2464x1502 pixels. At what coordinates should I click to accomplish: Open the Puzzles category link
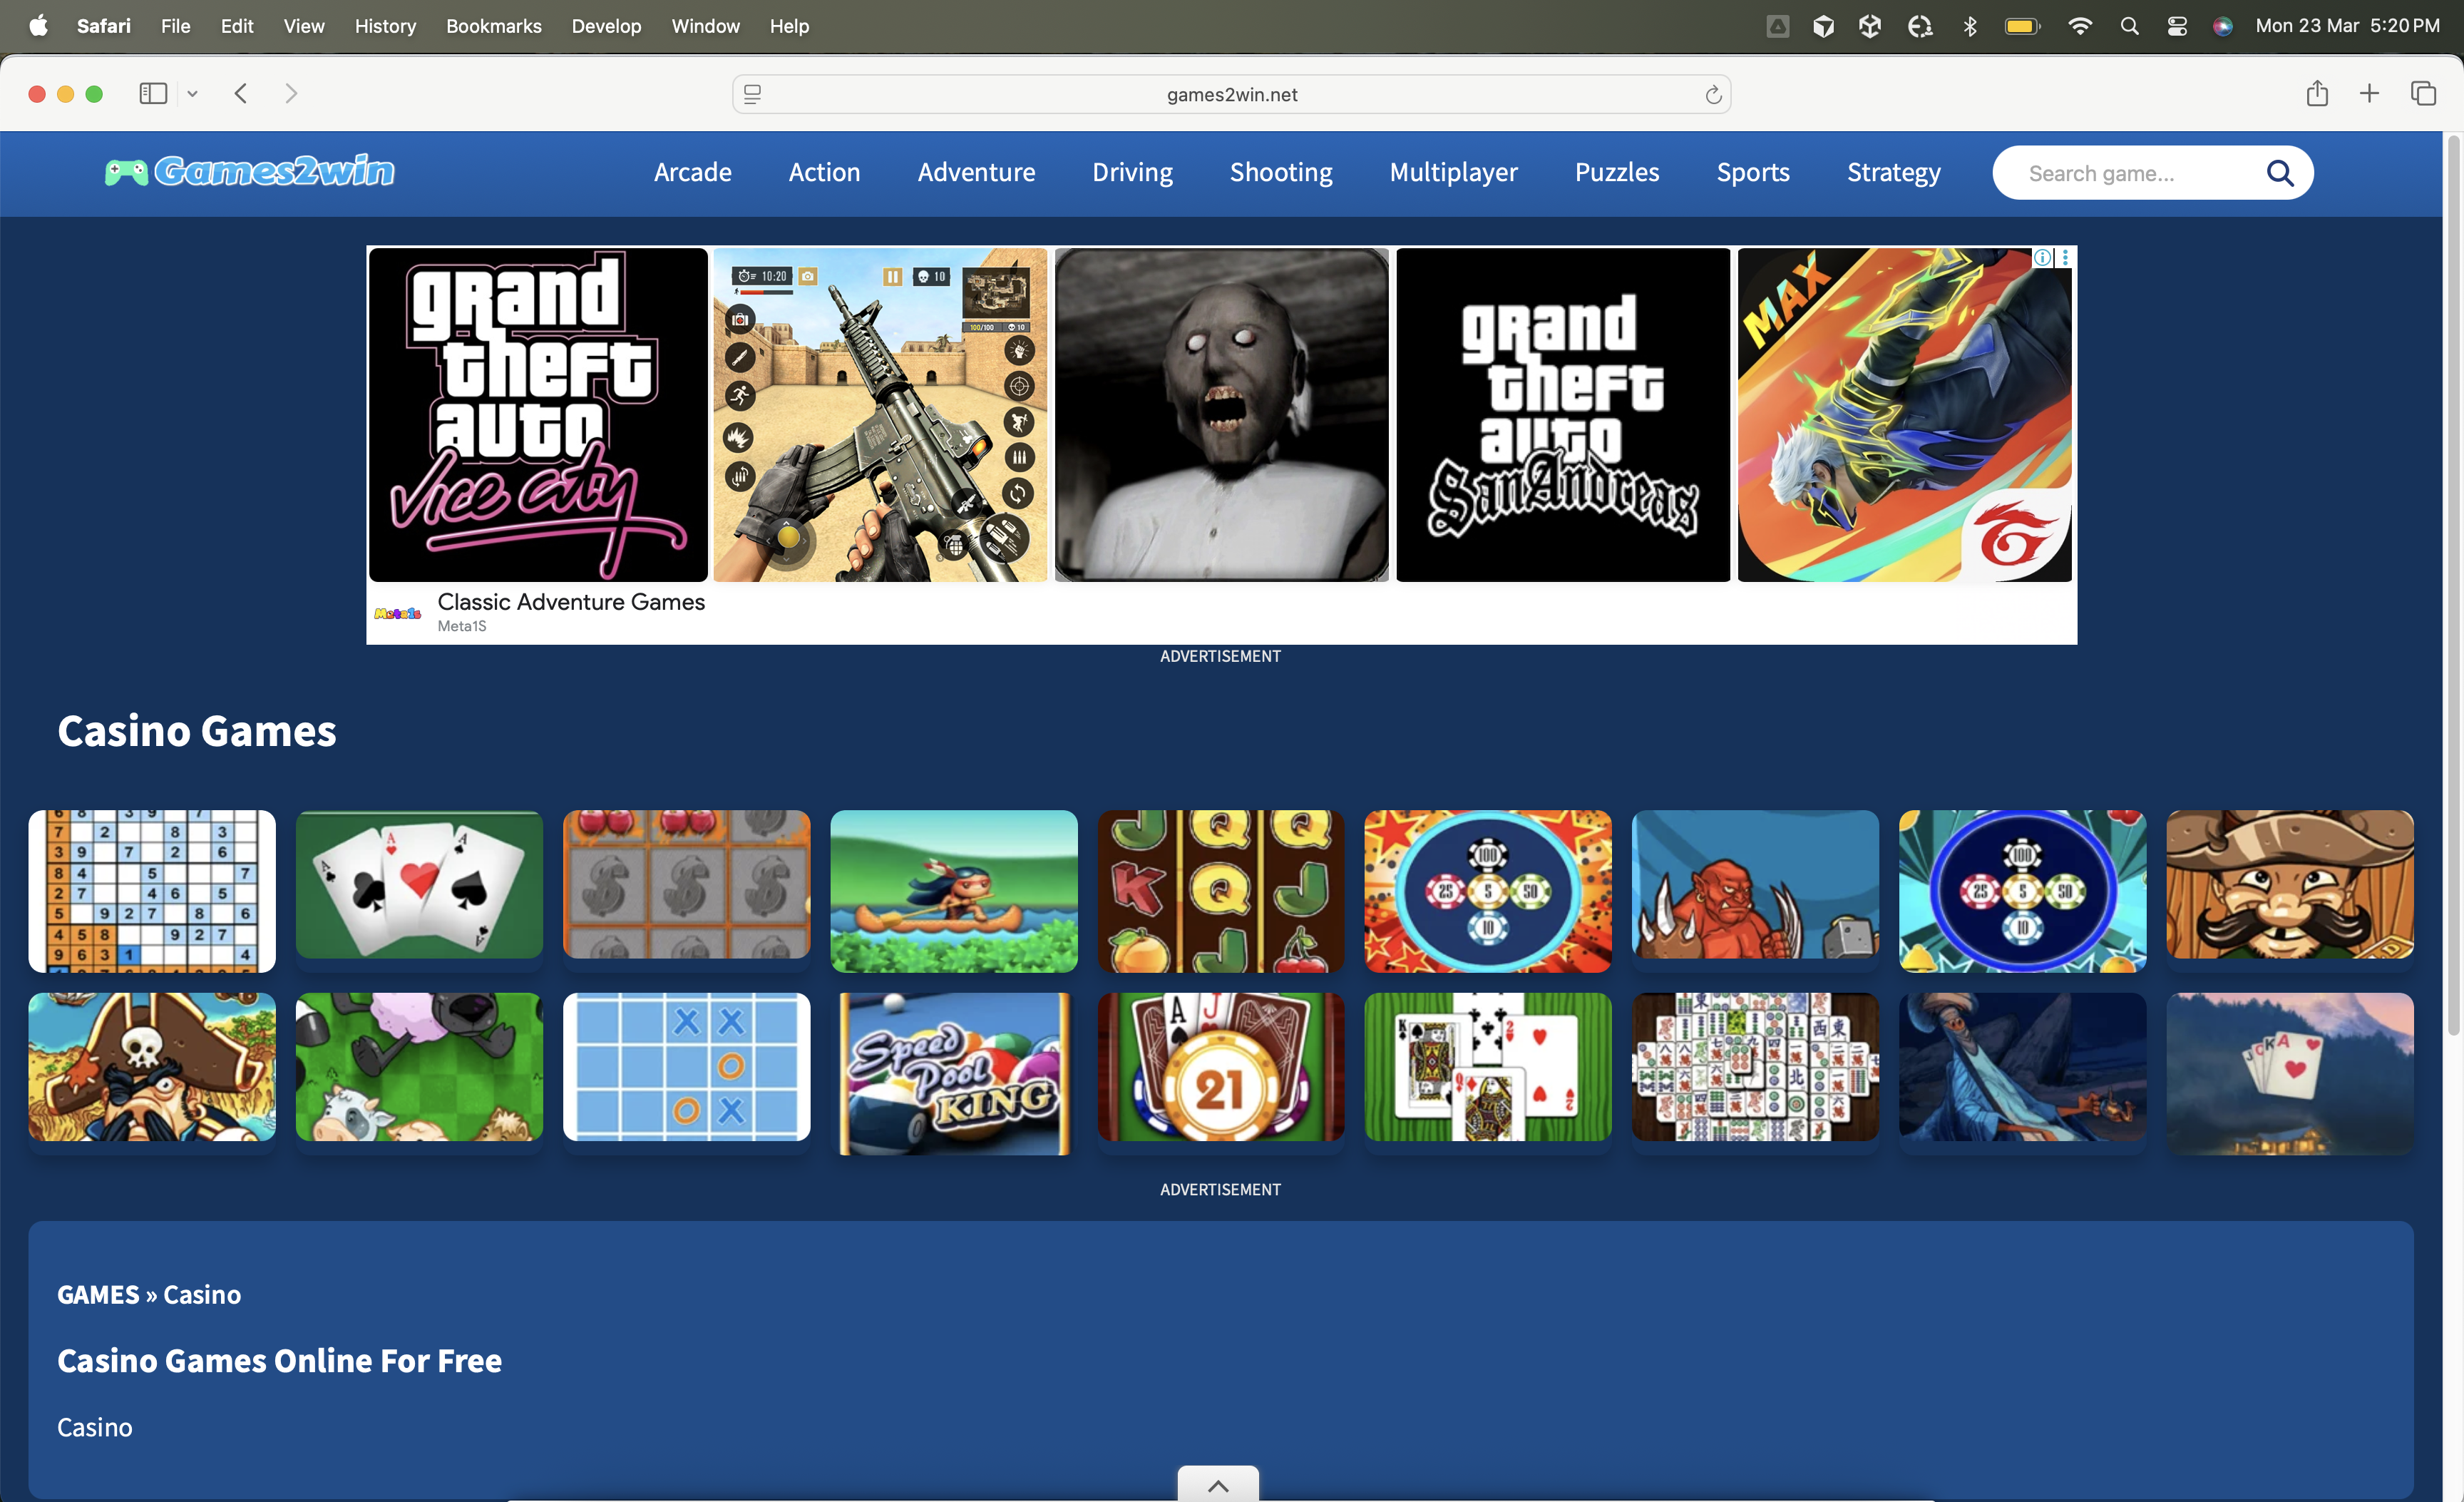[1616, 172]
